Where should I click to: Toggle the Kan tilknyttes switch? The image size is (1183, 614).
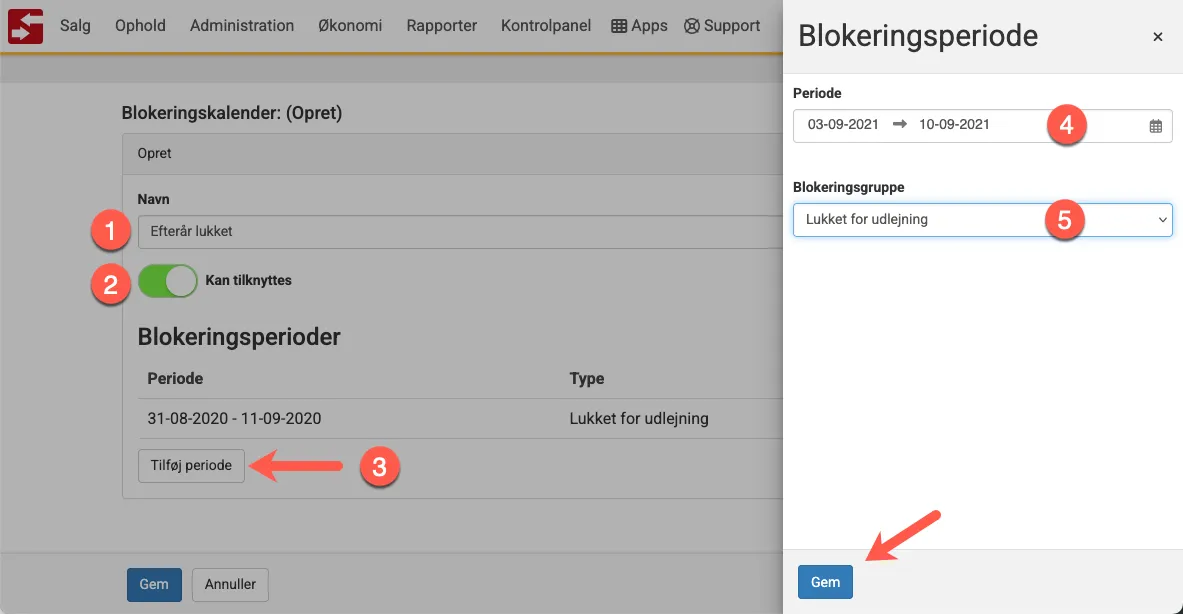click(x=168, y=281)
